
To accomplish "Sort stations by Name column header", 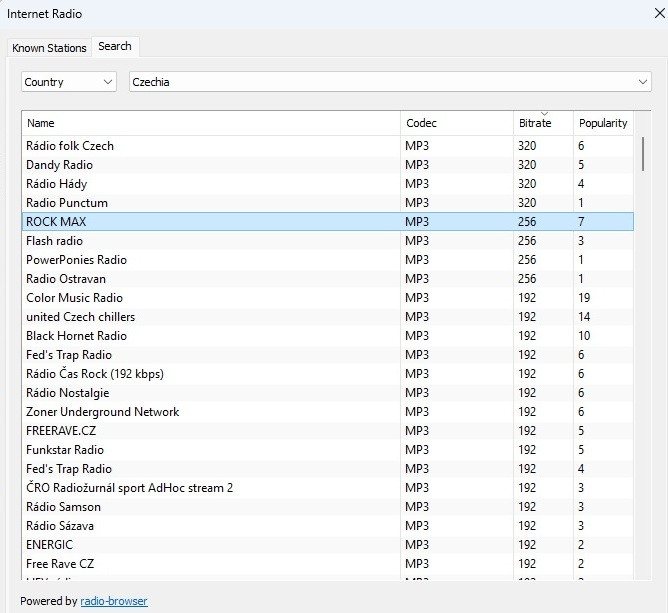I will pyautogui.click(x=211, y=123).
